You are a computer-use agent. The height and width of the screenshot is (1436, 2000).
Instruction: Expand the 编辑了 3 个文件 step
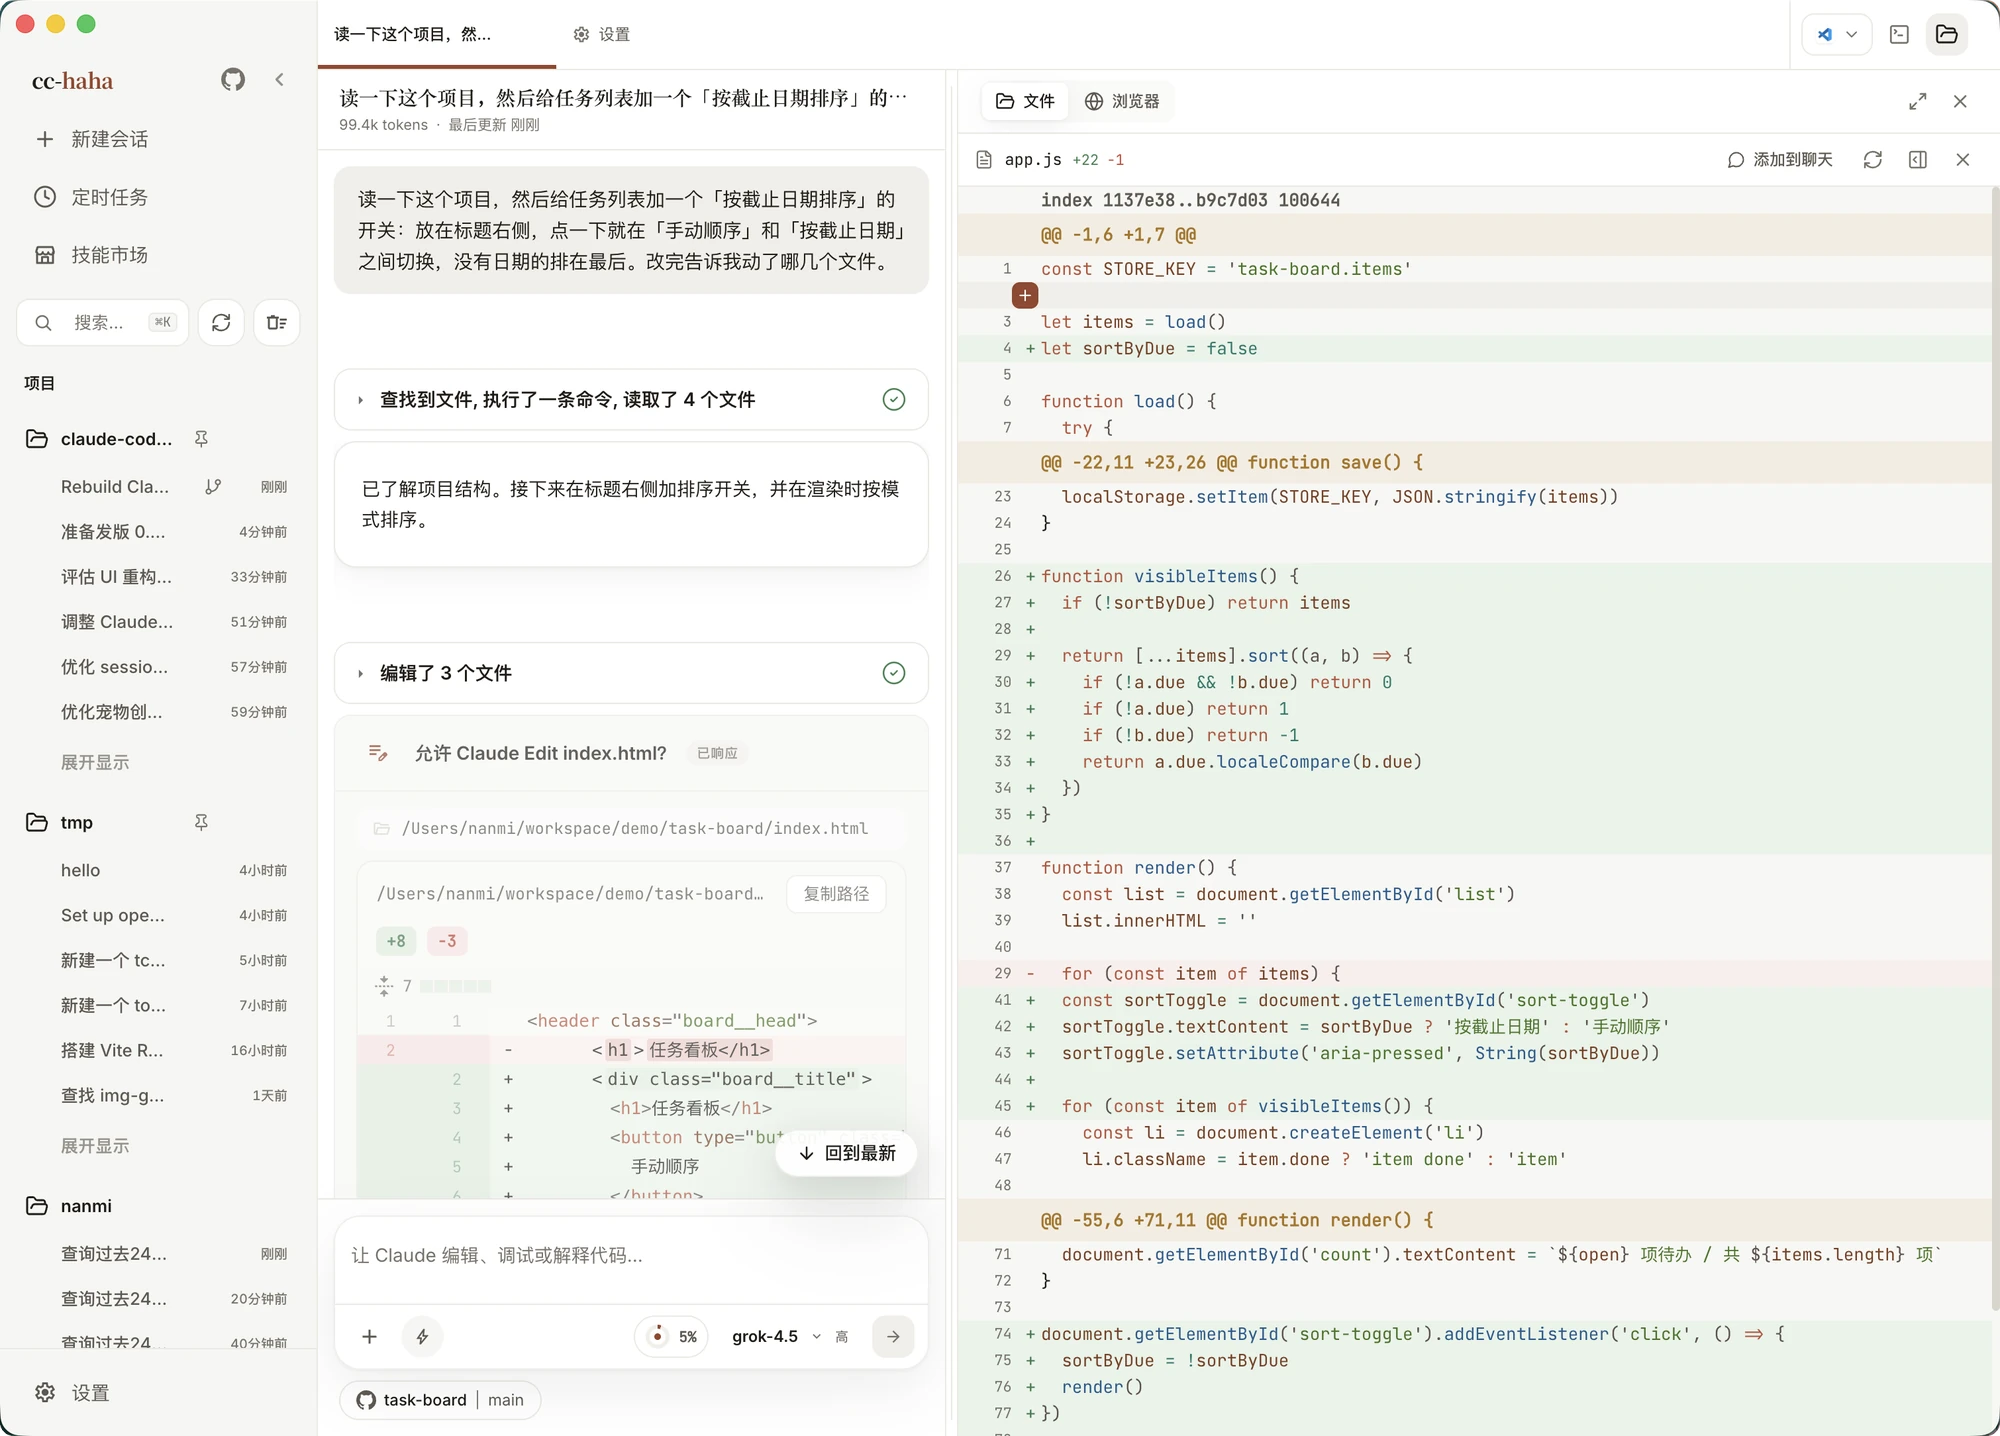point(631,673)
